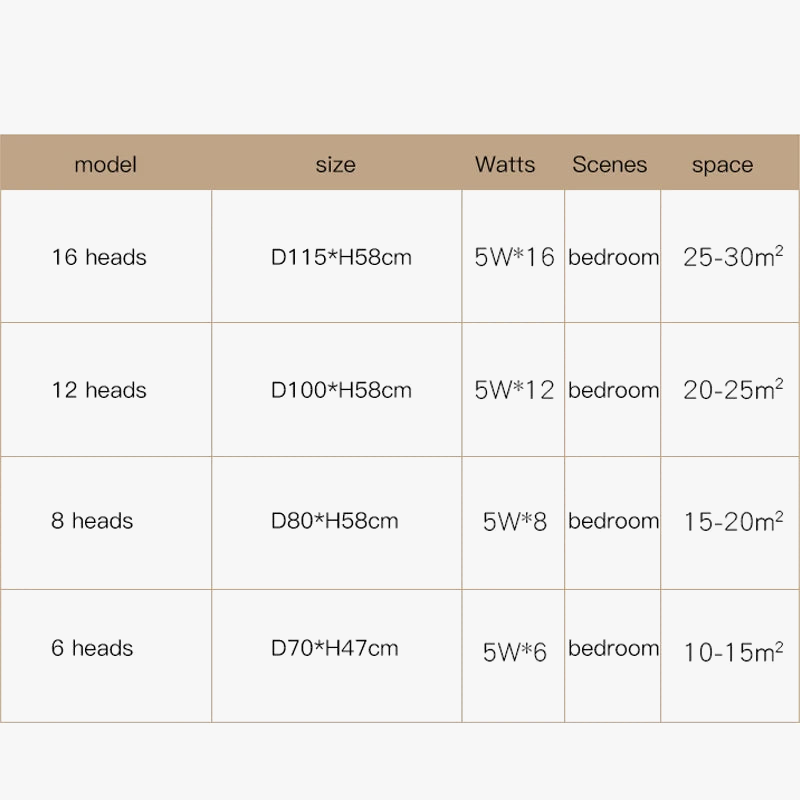This screenshot has height=800, width=800.
Task: Click the "Scenes" column header
Action: click(610, 164)
